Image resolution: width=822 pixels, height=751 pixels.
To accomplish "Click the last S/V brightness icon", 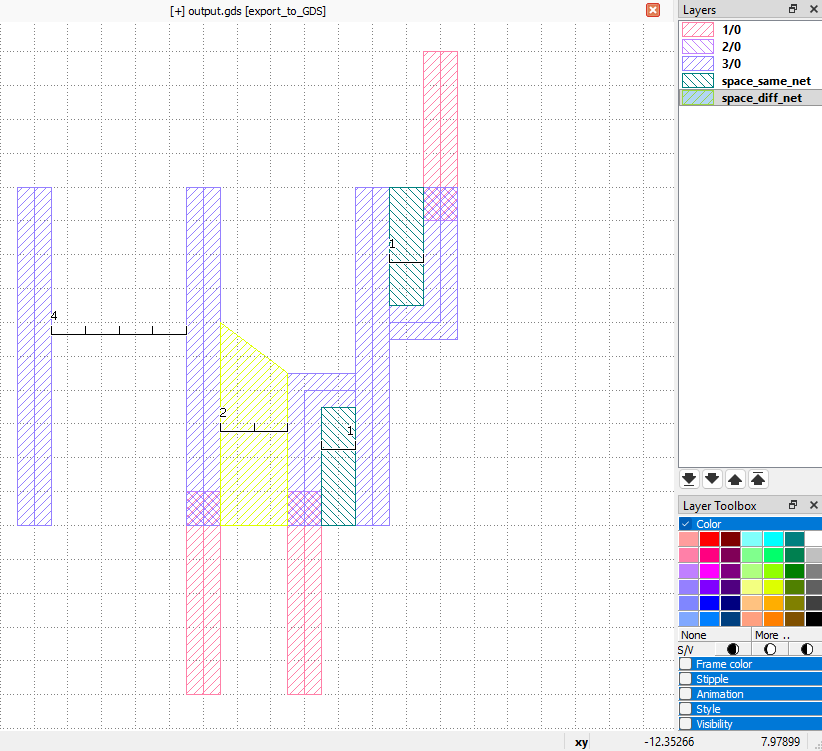I will (x=806, y=649).
